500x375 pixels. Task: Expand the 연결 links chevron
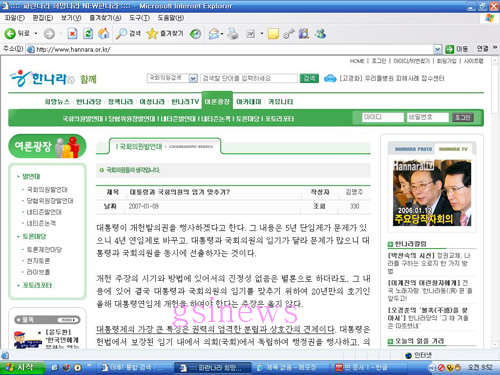(x=495, y=48)
